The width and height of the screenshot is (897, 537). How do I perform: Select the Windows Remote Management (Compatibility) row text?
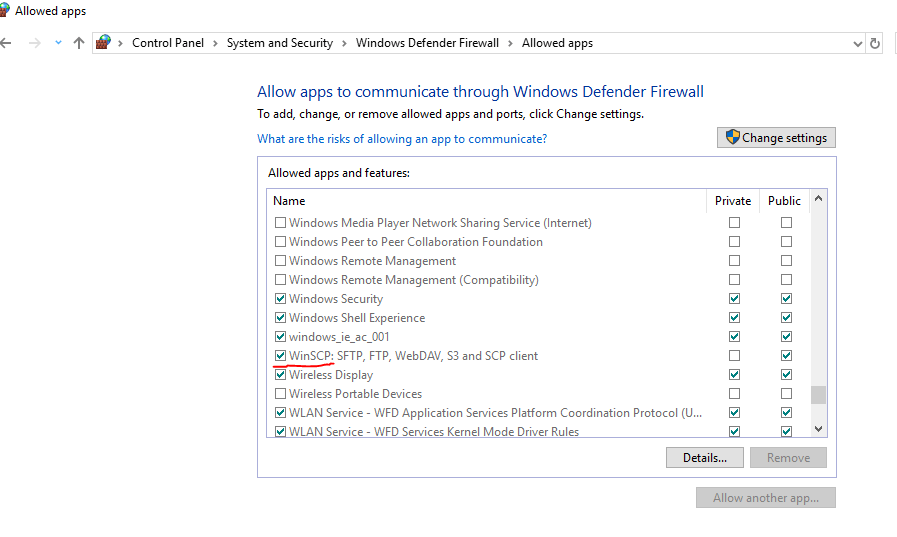tap(414, 280)
